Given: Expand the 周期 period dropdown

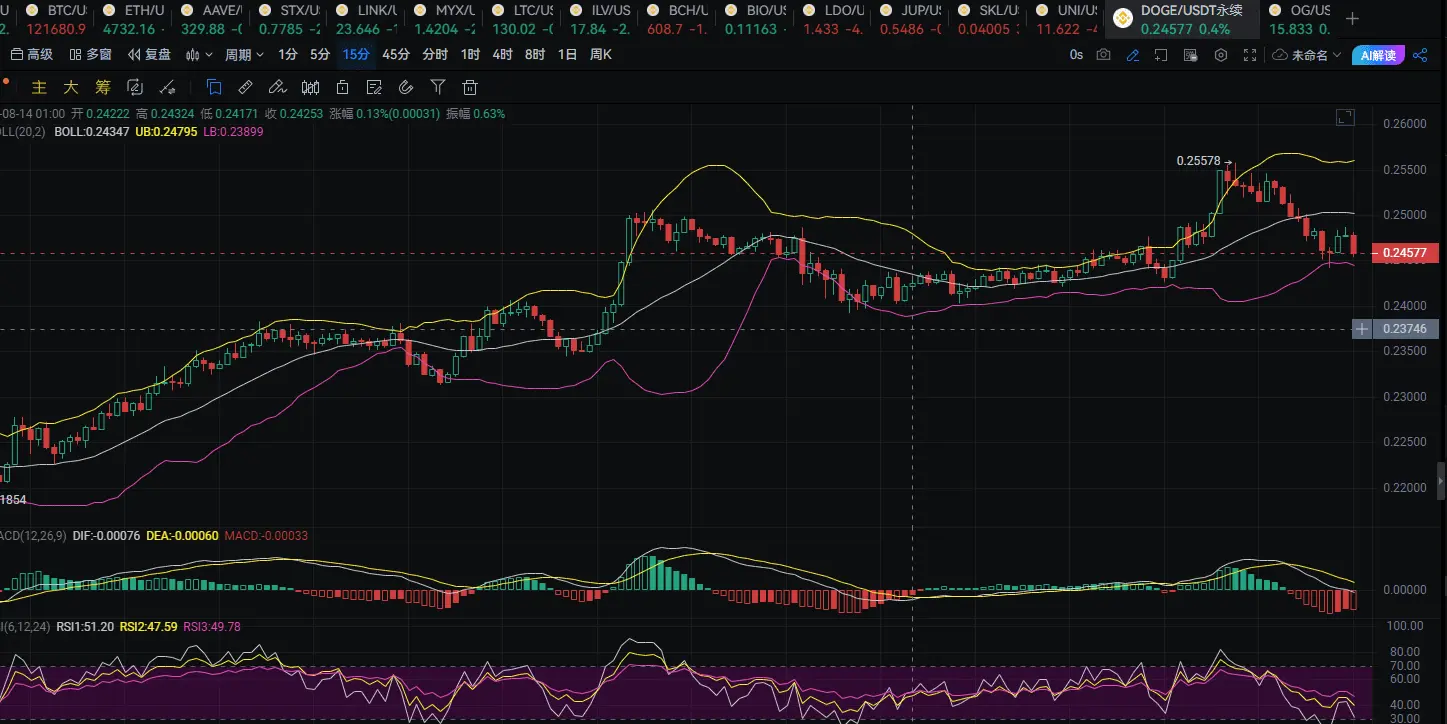Looking at the screenshot, I should pos(244,54).
